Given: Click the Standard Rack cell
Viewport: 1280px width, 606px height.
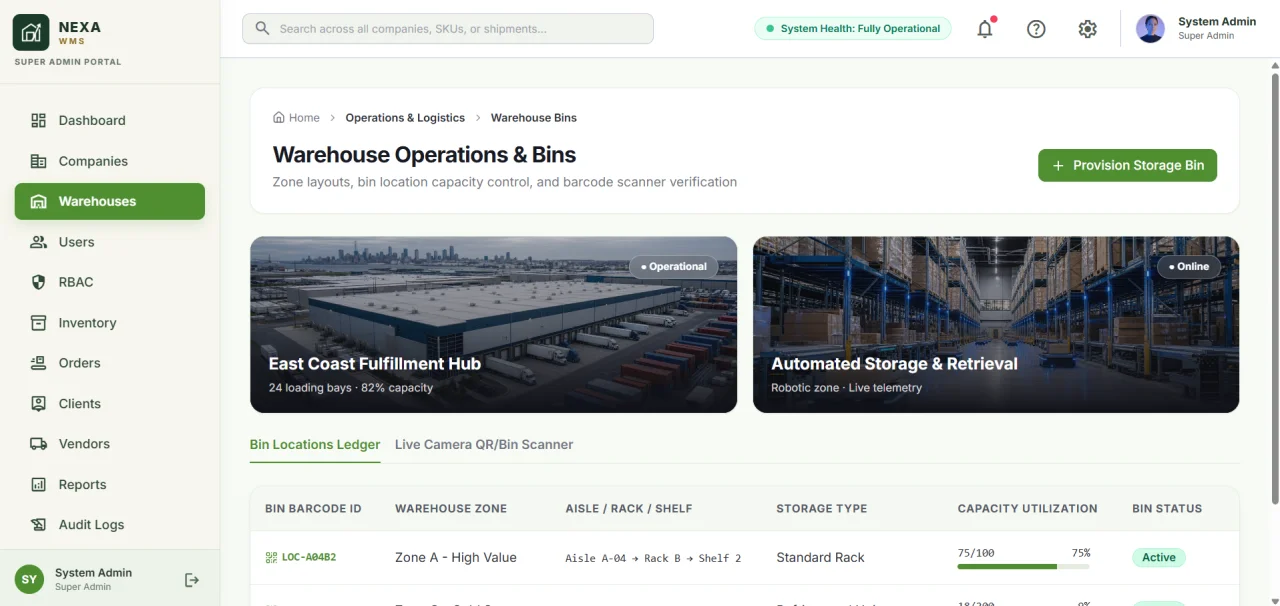Looking at the screenshot, I should point(820,558).
